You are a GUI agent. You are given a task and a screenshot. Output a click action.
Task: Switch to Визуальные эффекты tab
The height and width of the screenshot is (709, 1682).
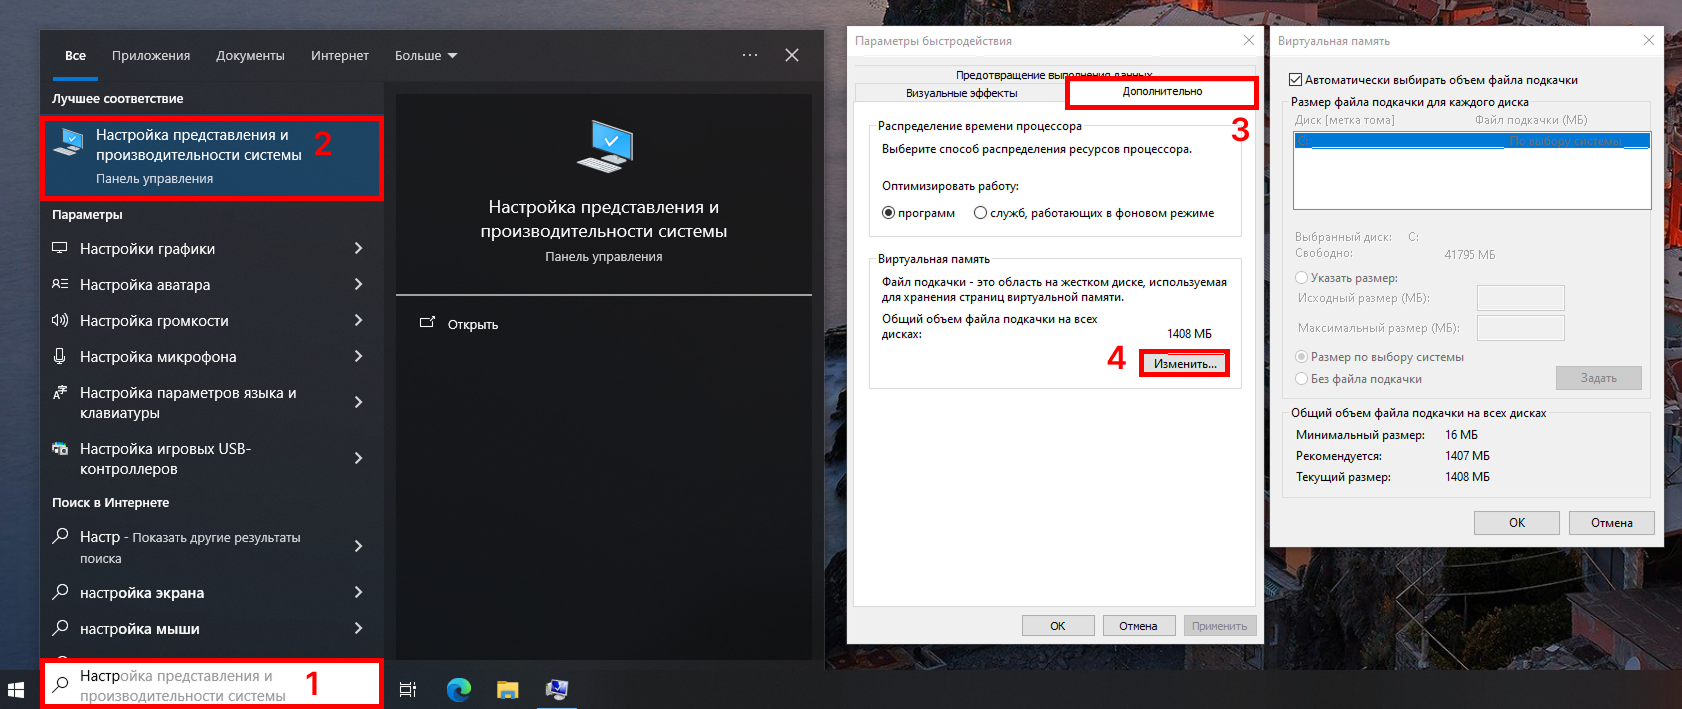961,93
